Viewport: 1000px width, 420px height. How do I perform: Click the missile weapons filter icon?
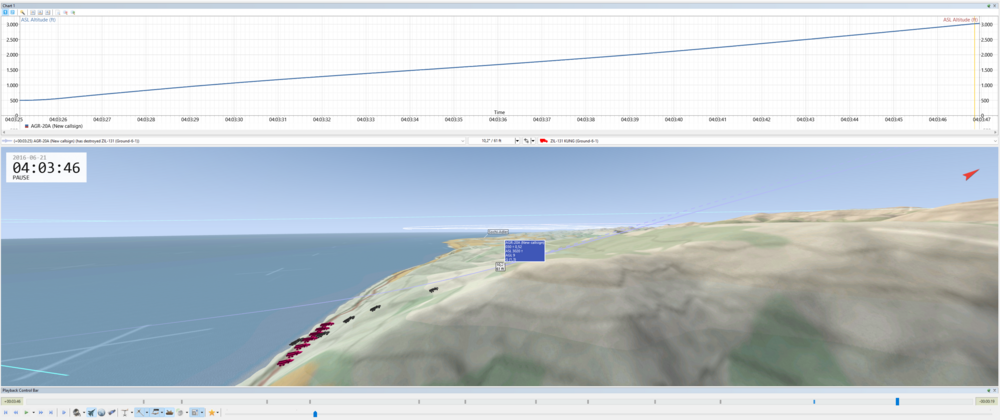pos(112,412)
